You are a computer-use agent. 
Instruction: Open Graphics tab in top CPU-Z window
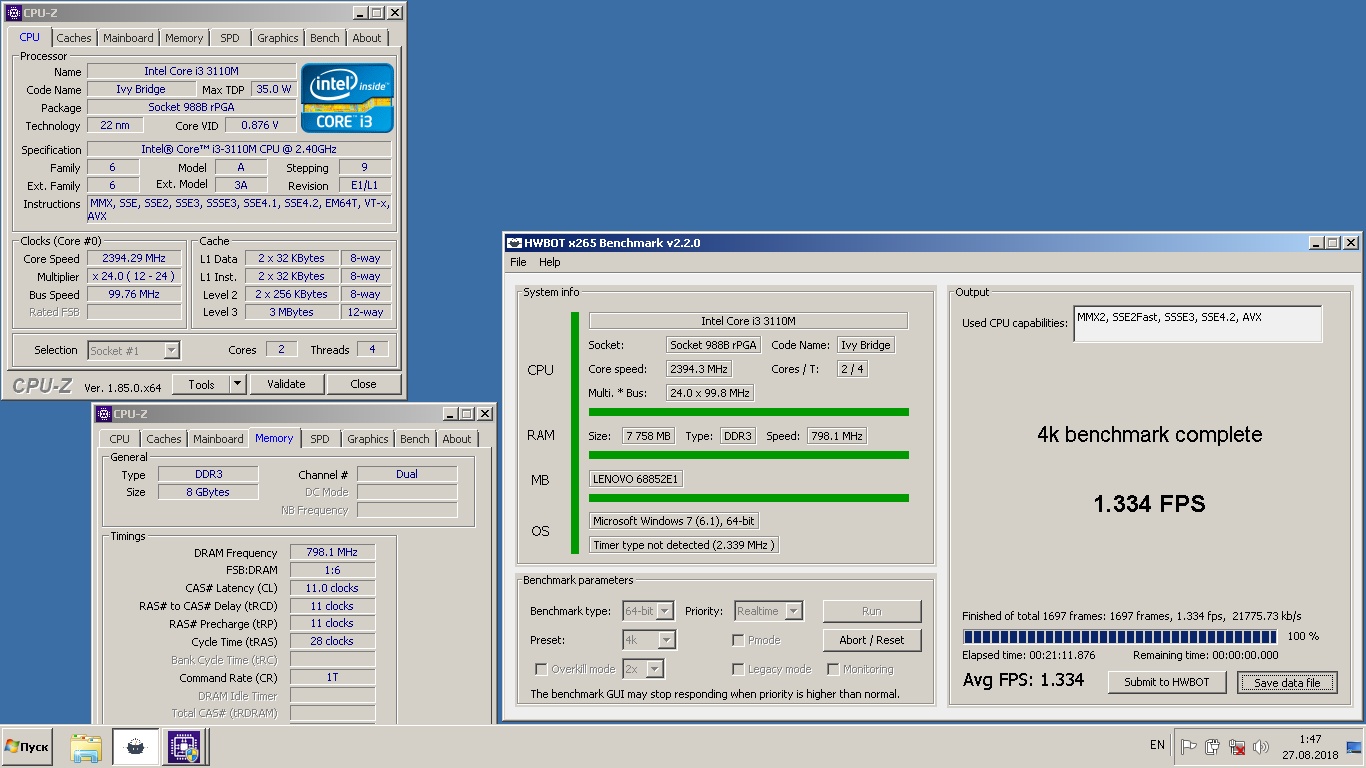[x=277, y=38]
